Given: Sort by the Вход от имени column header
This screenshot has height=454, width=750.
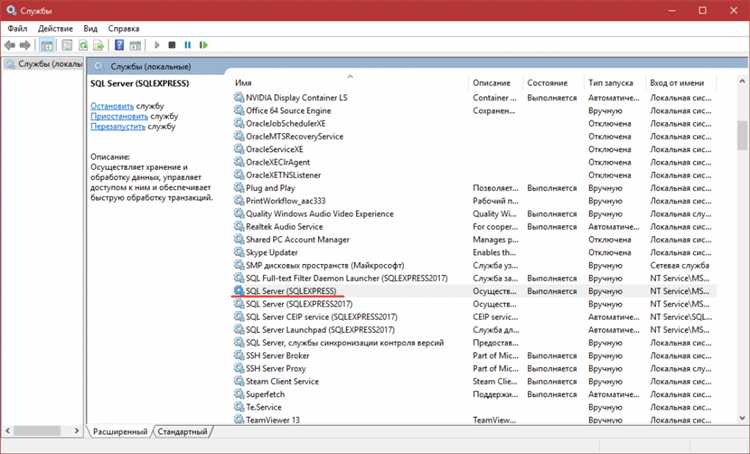Looking at the screenshot, I should click(681, 83).
